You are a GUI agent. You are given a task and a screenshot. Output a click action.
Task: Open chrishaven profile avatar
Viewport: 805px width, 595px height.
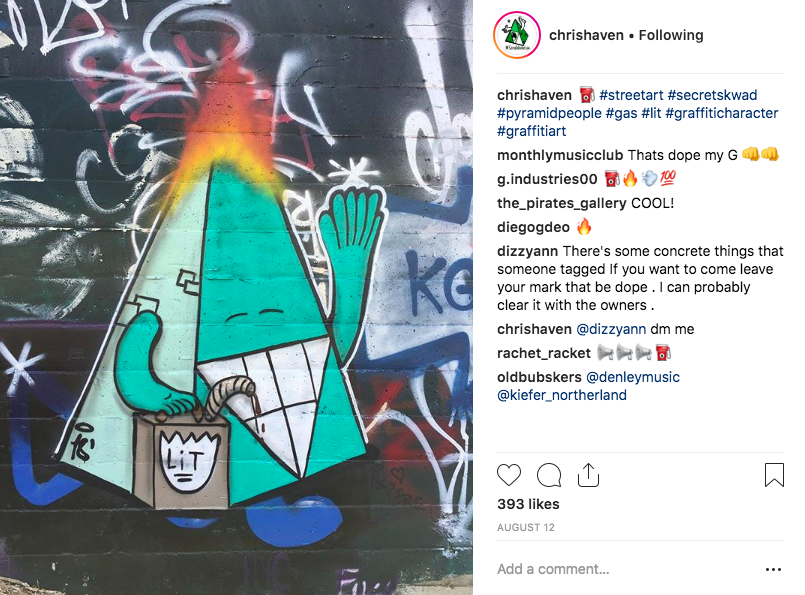[517, 35]
